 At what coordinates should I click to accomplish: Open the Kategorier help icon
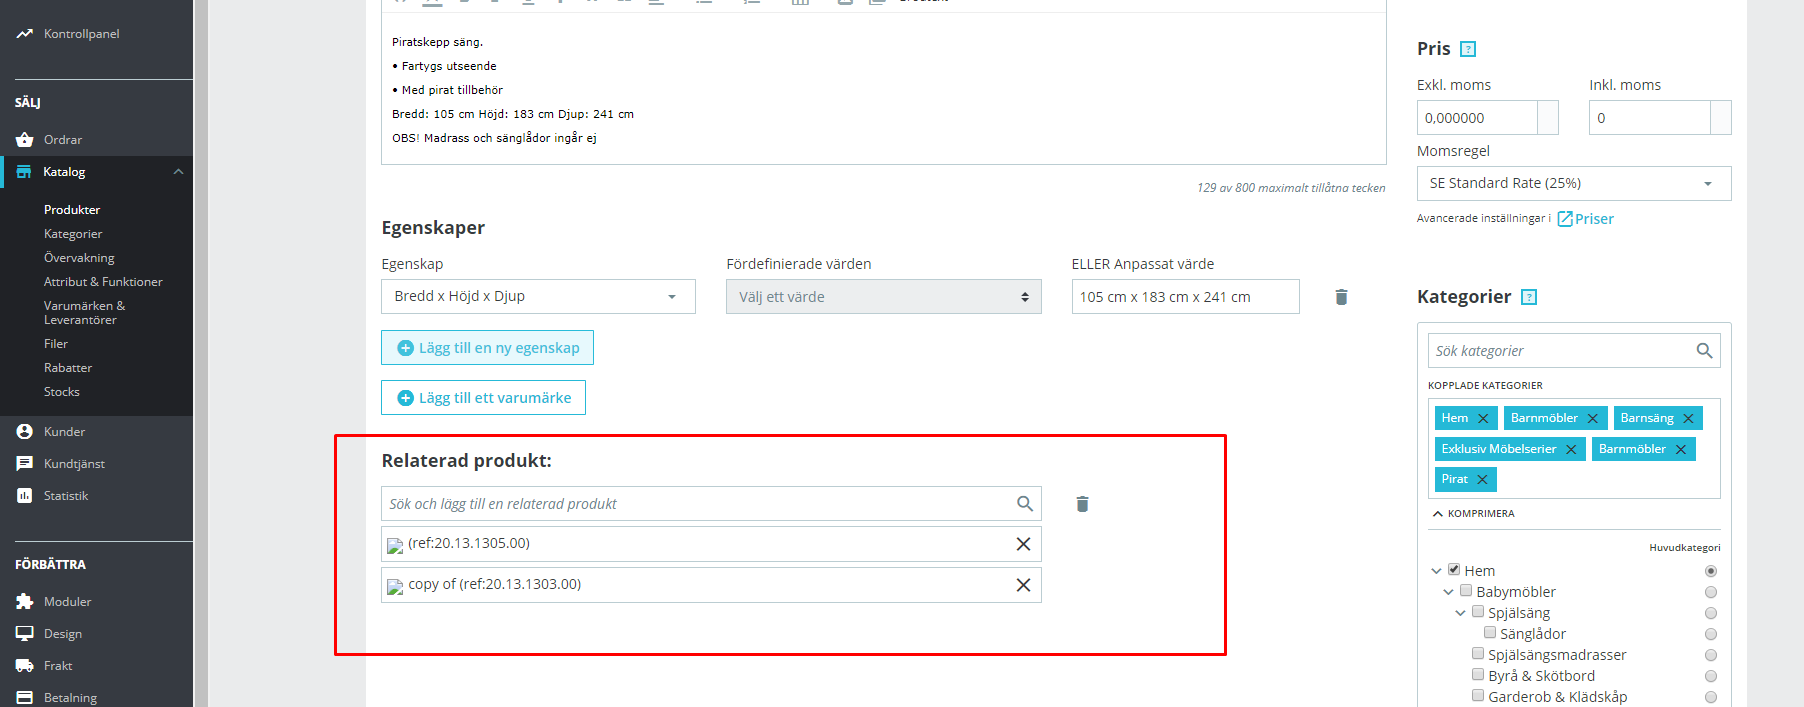point(1529,297)
